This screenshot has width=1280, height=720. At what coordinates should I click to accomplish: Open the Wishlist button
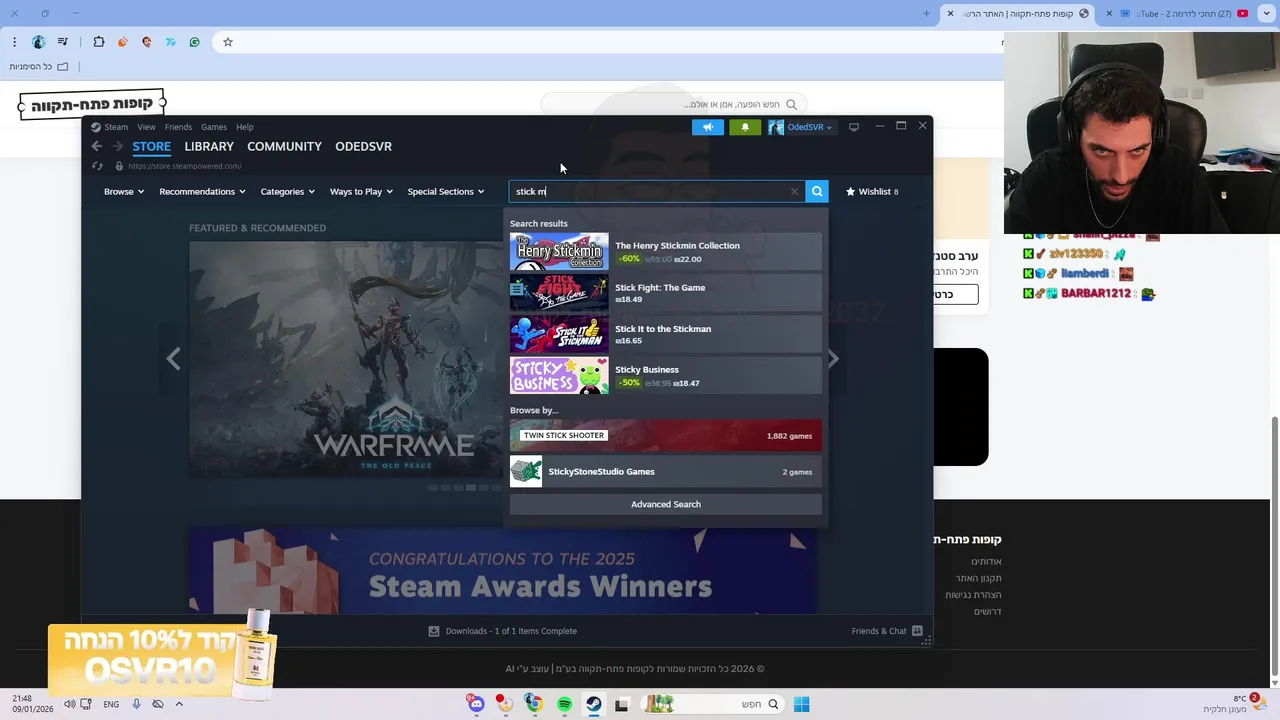coord(872,191)
